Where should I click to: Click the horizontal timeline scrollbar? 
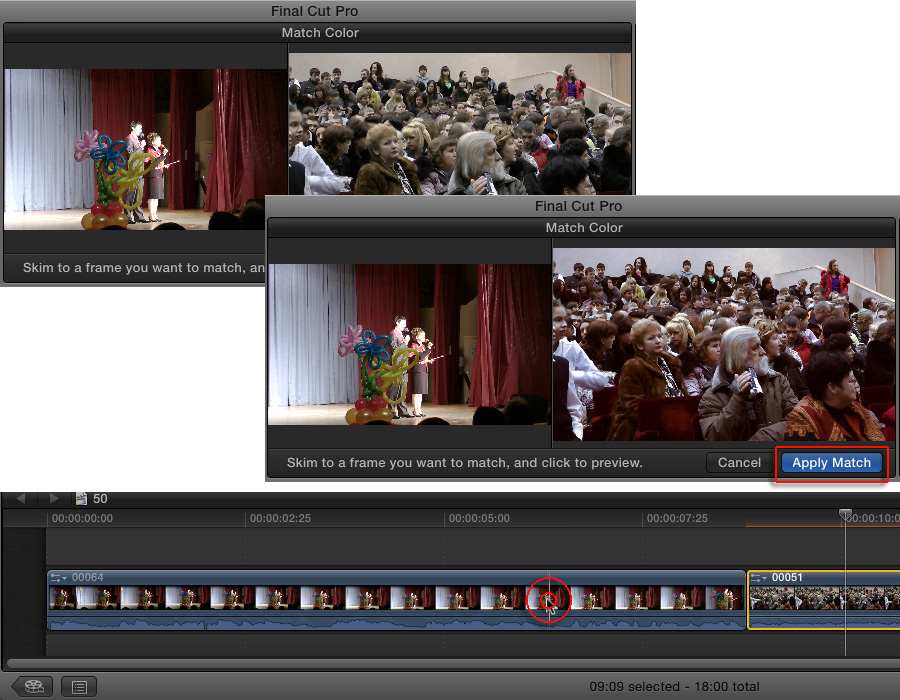click(453, 664)
